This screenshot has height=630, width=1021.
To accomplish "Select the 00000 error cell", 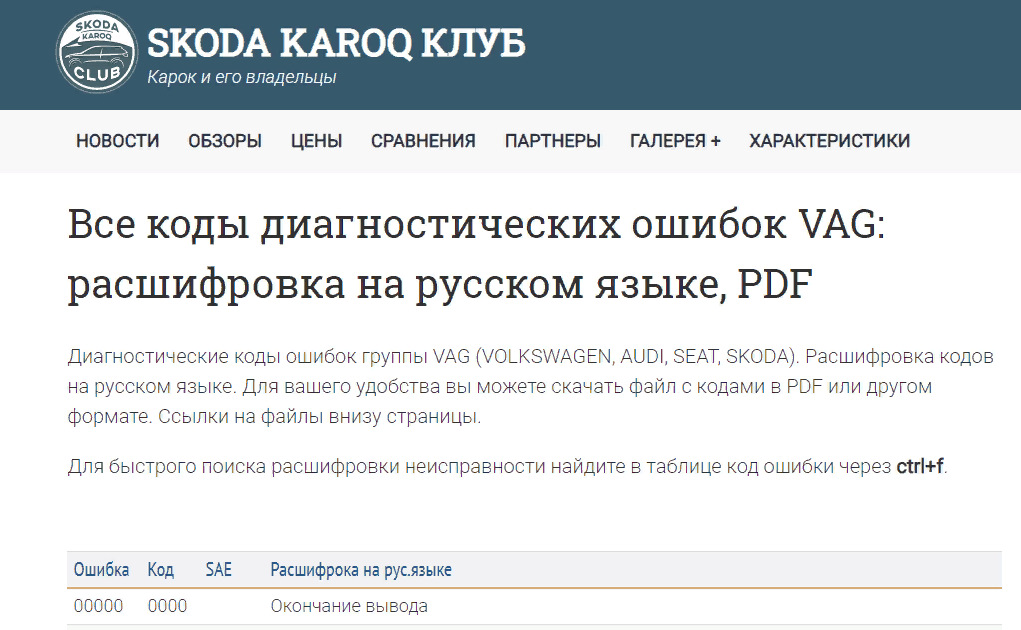I will click(98, 606).
